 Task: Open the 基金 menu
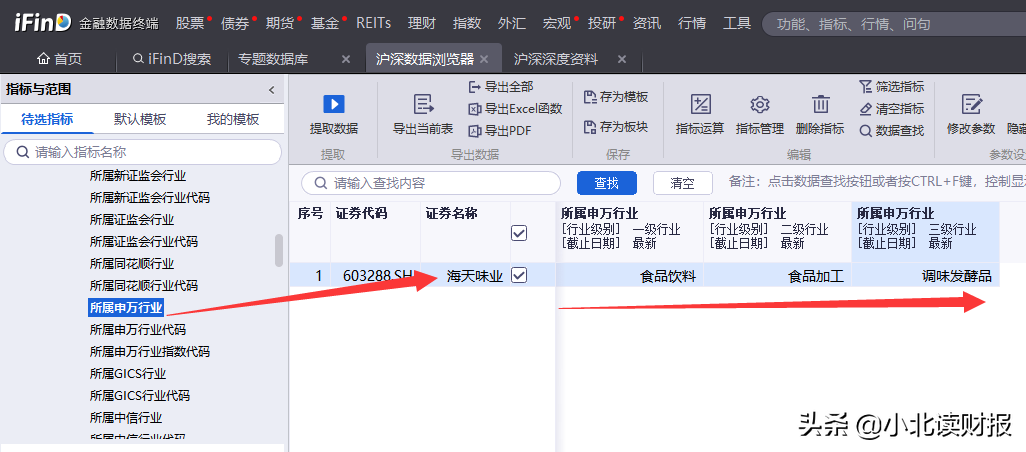click(x=325, y=24)
